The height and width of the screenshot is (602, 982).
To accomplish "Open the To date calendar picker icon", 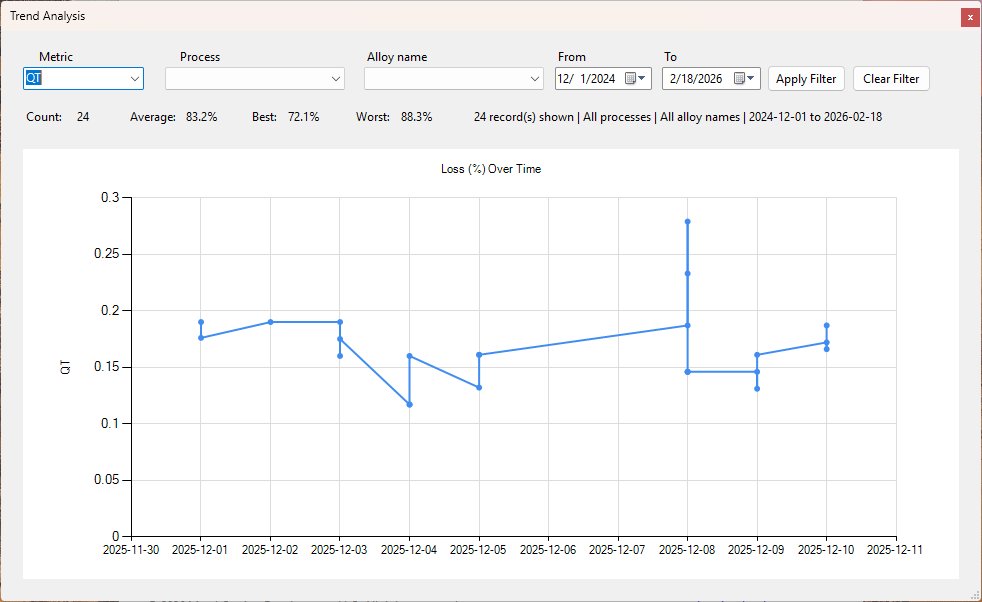I will click(x=744, y=78).
